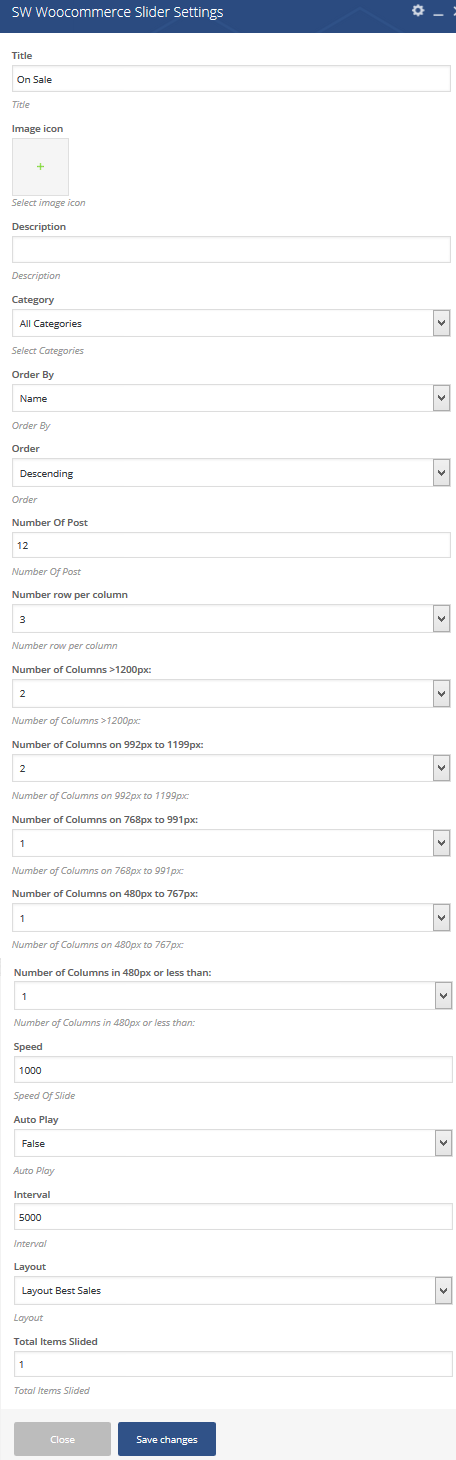This screenshot has height=1460, width=456.
Task: Click the Title field containing On Sale
Action: [231, 78]
